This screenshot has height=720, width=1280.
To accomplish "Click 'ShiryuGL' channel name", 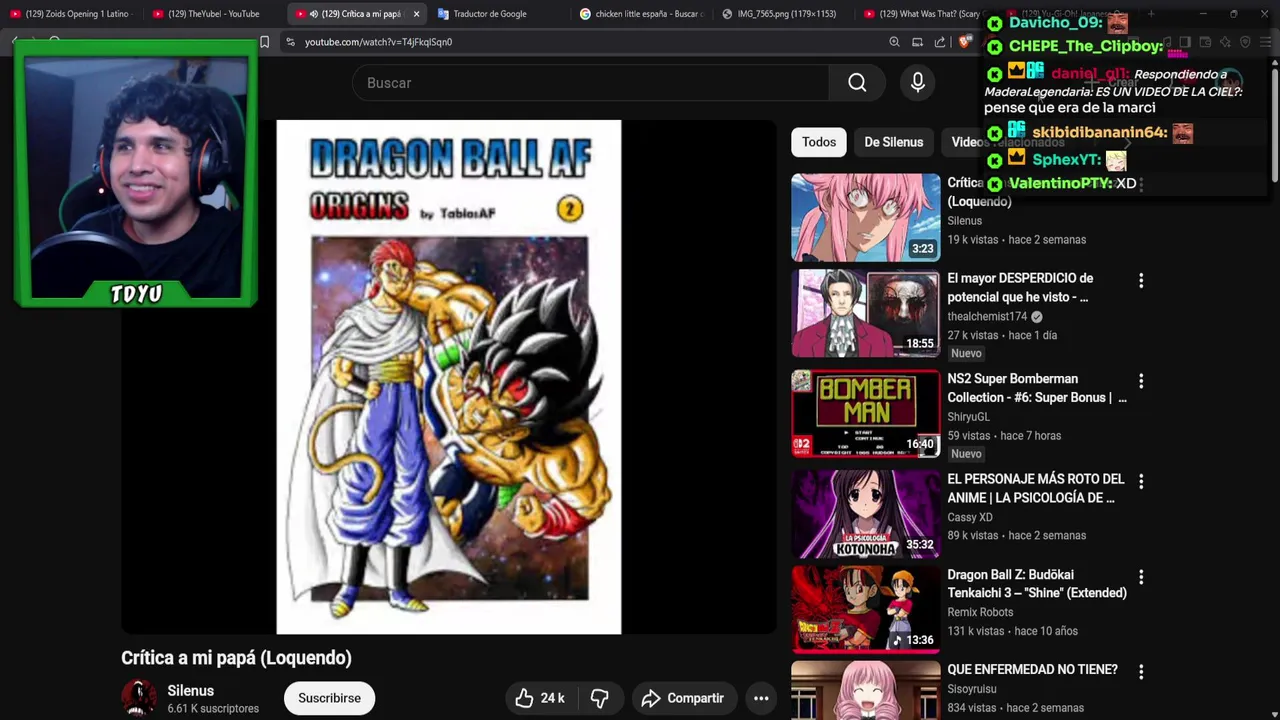I will 968,417.
